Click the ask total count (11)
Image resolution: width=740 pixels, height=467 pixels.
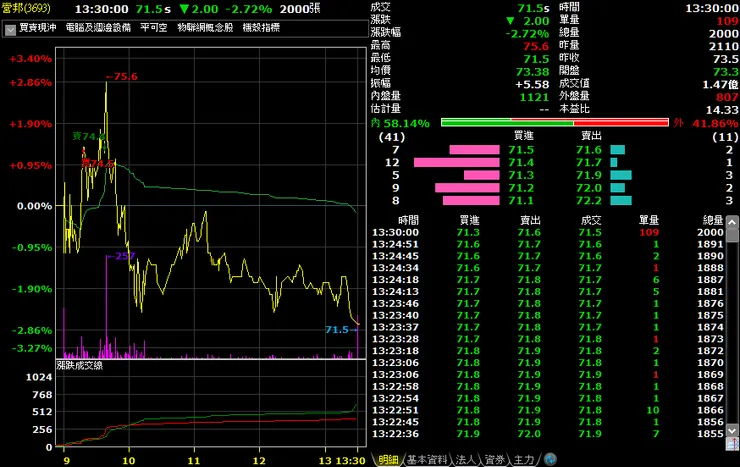tap(725, 137)
